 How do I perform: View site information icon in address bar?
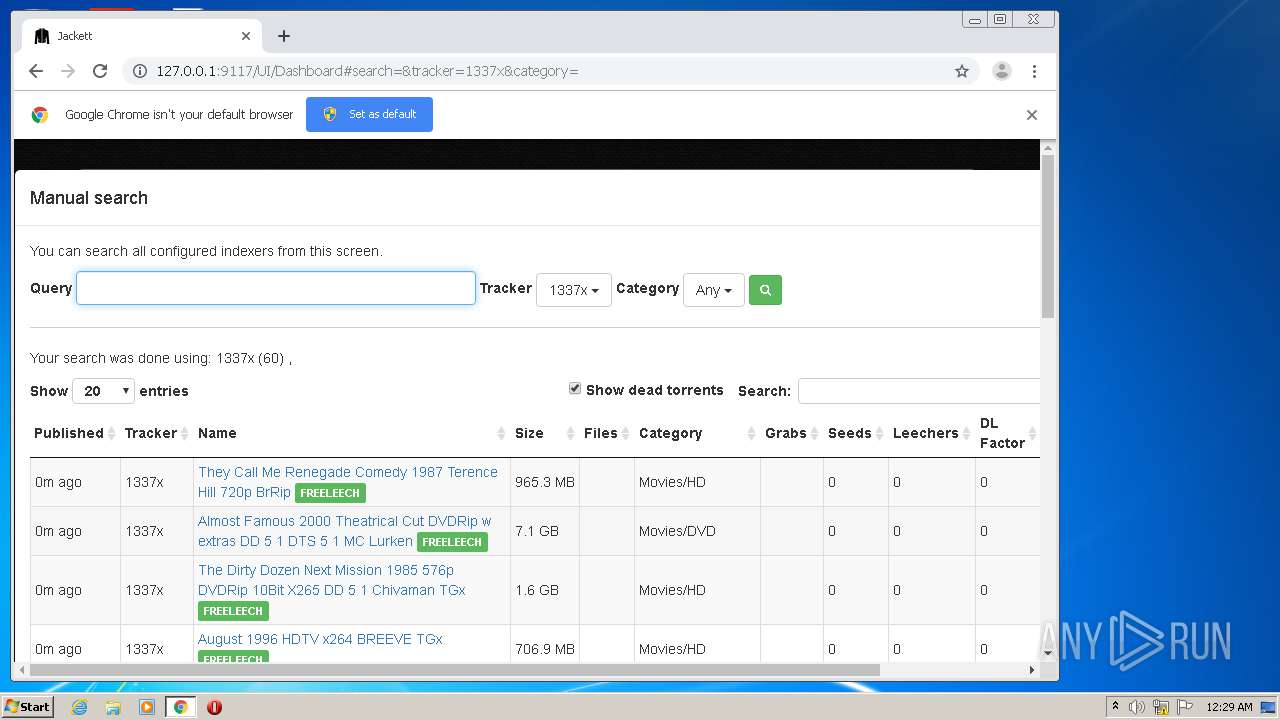tap(140, 71)
